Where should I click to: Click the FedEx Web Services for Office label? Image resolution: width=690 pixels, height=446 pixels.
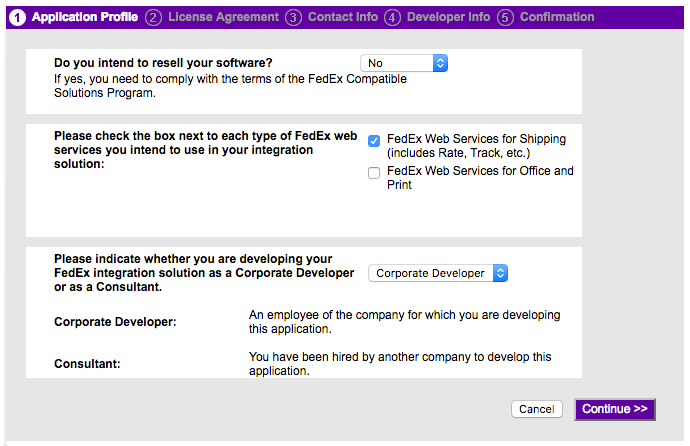pyautogui.click(x=480, y=177)
